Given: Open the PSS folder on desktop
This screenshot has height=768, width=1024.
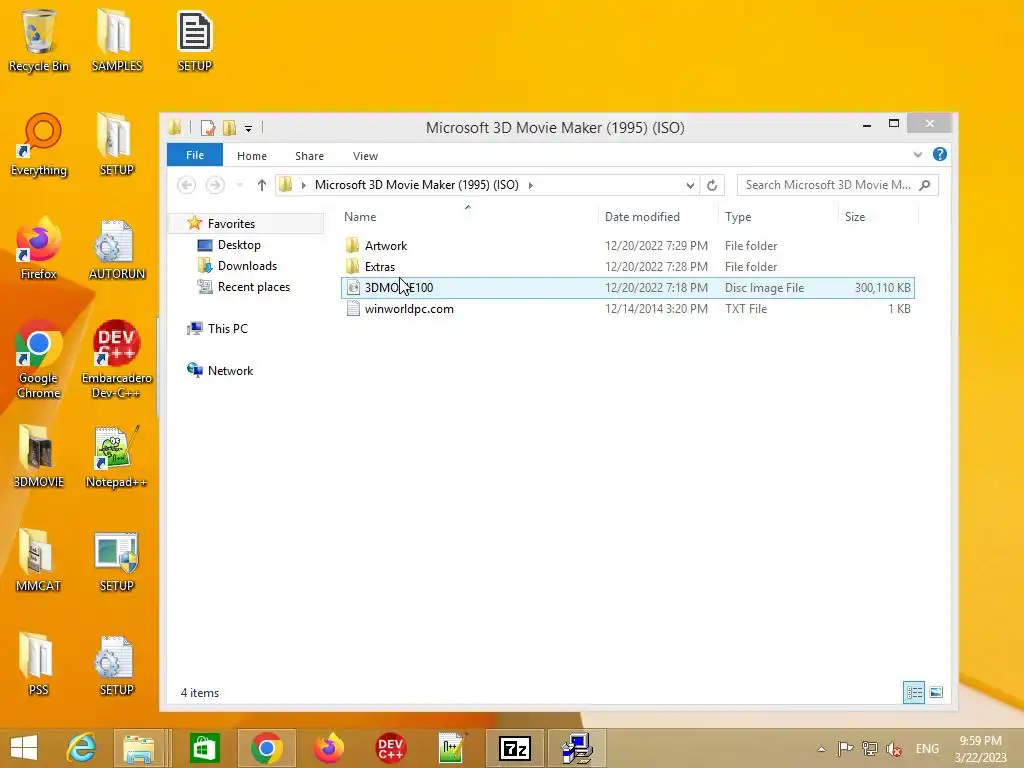Looking at the screenshot, I should point(39,665).
